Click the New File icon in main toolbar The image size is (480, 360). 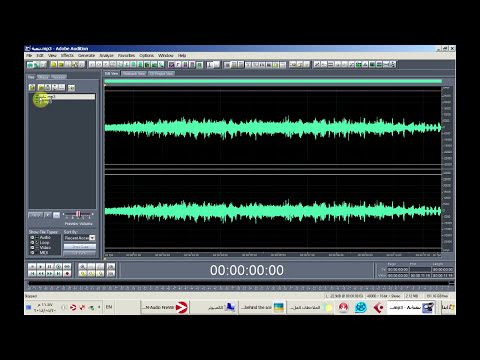54,64
